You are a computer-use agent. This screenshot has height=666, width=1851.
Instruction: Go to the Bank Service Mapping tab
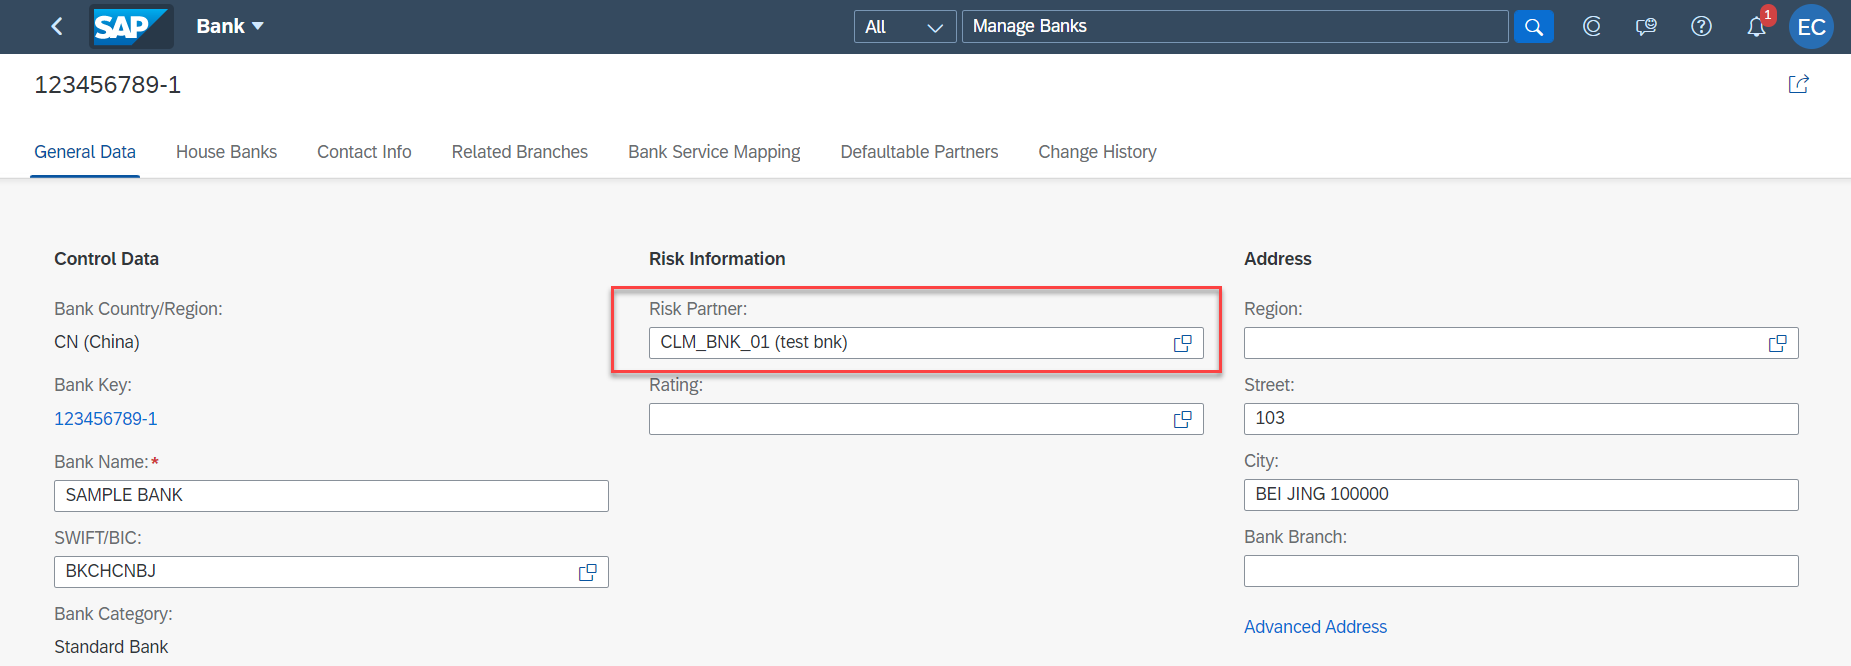click(x=714, y=152)
